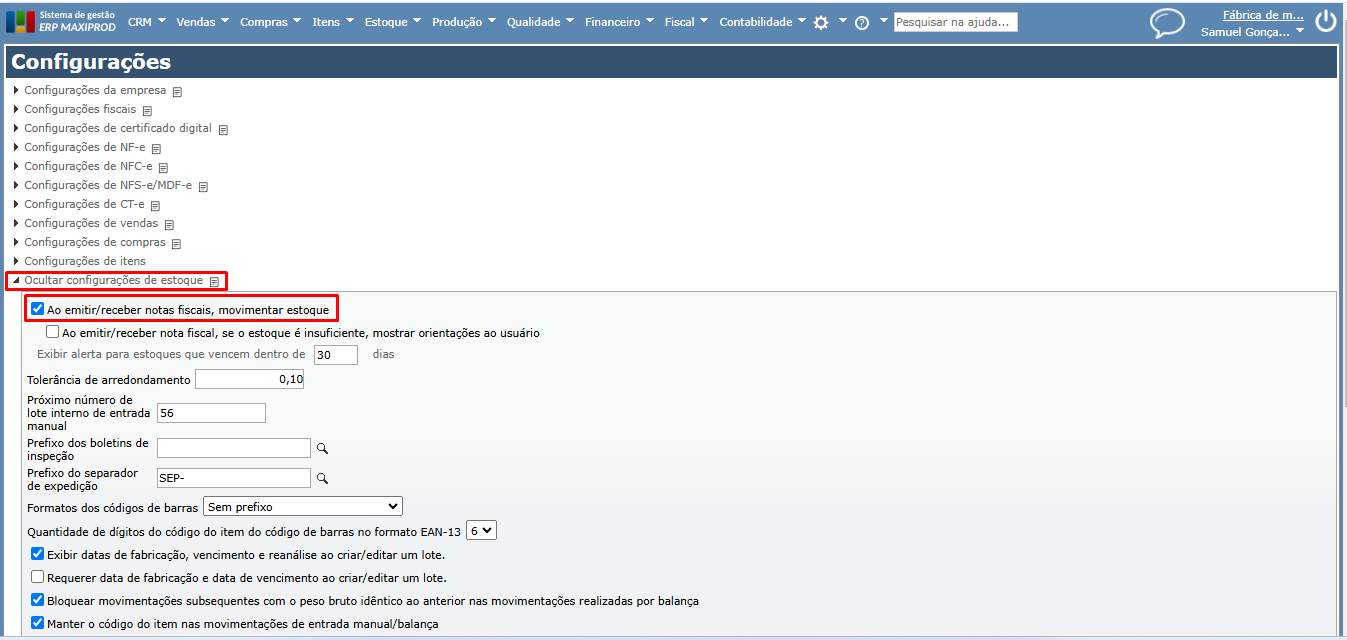Screen dimensions: 1347x640
Task: Uncheck Manter o código do item nas movimentações
Action: pos(37,623)
